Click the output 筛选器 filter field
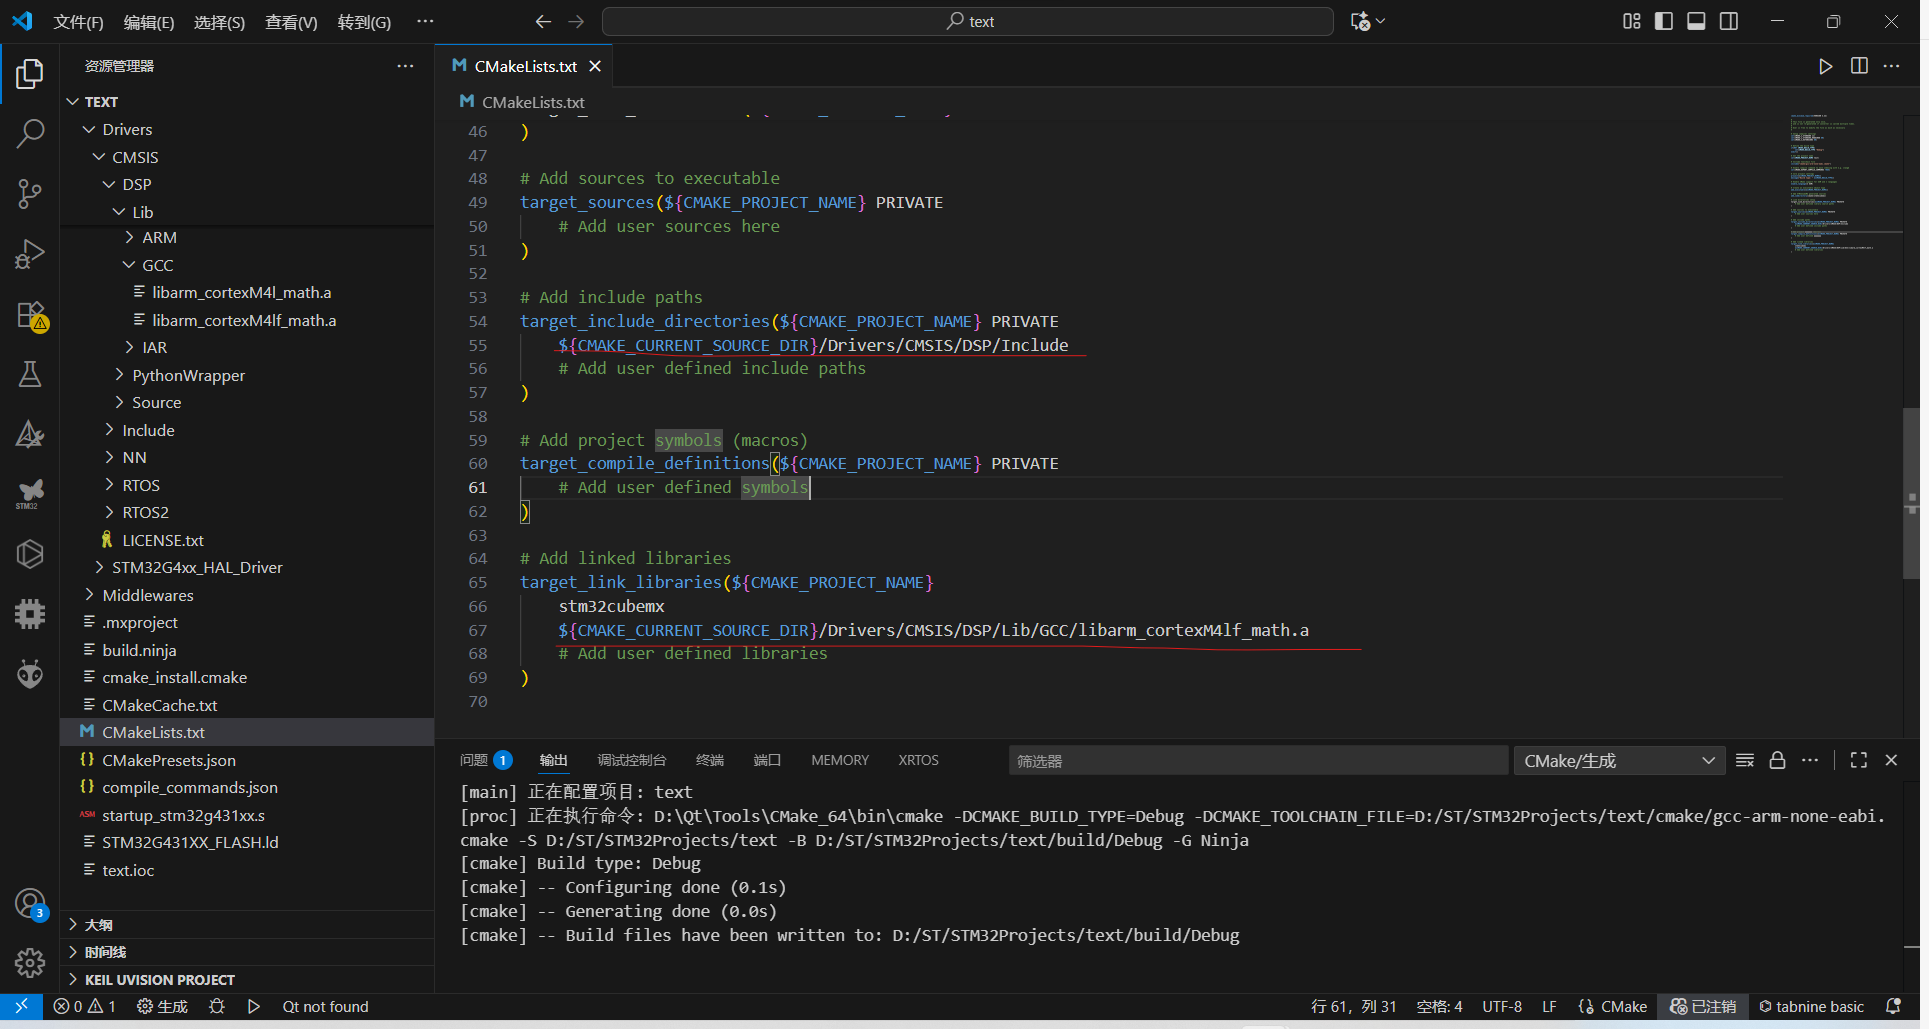Screen dimensions: 1929x1029 tap(1256, 761)
